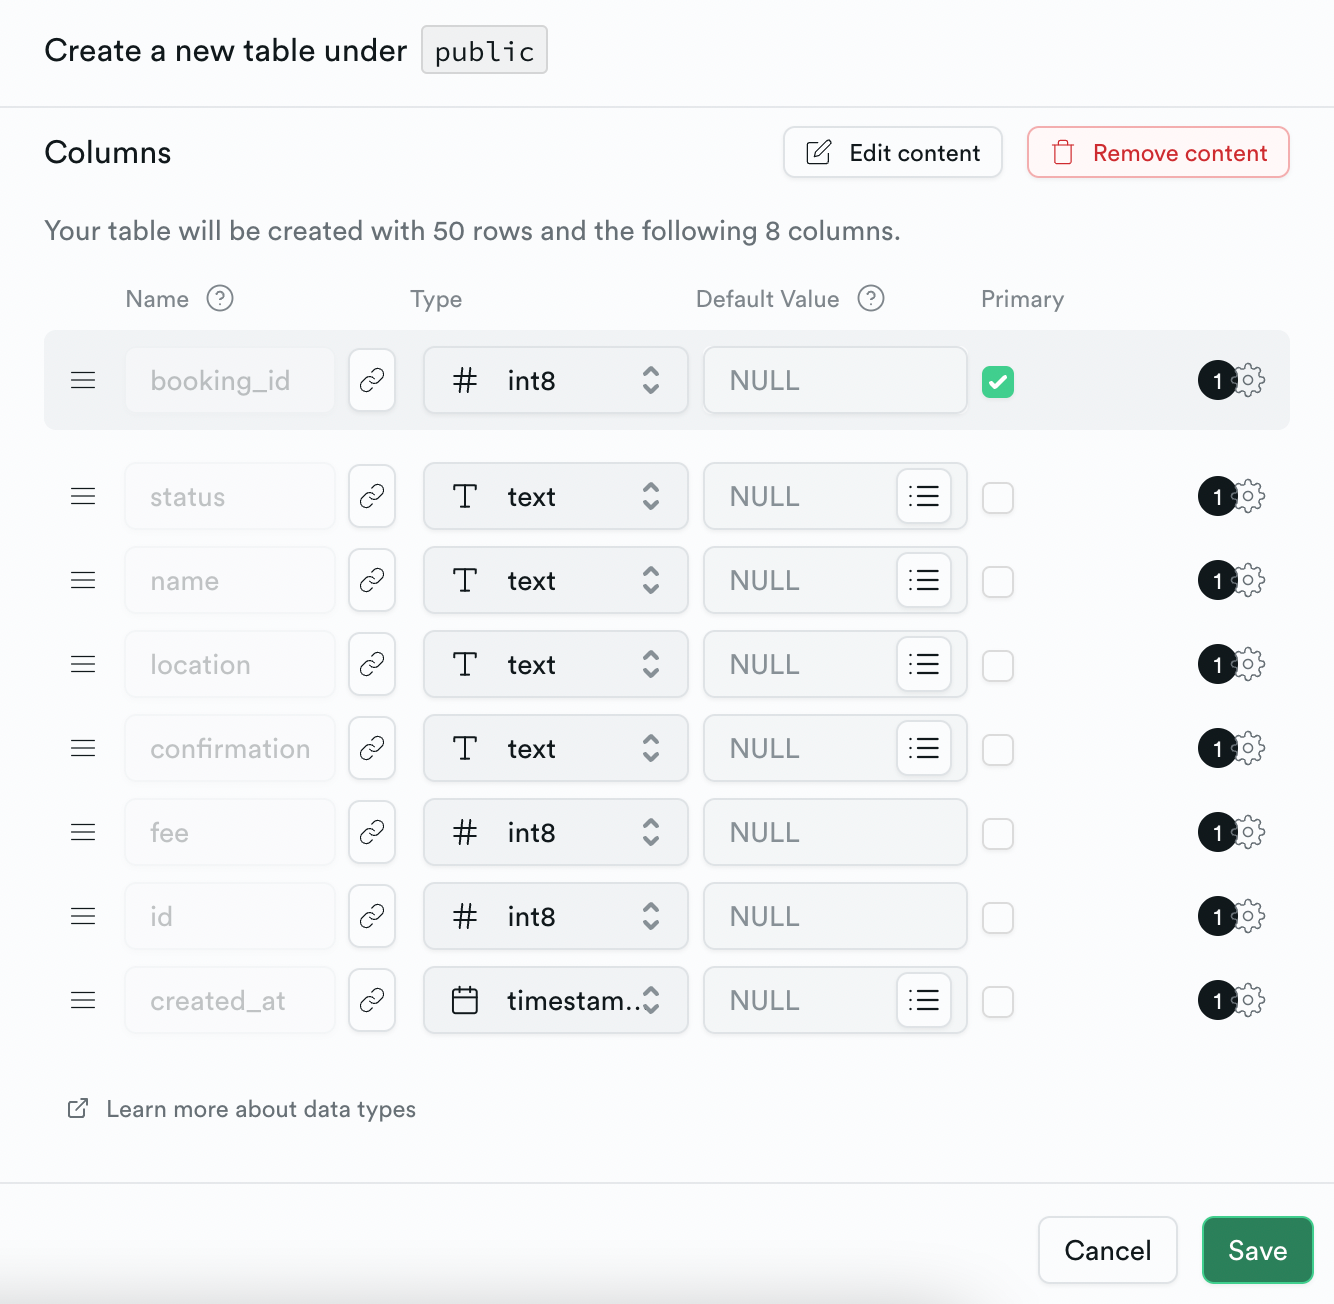Viewport: 1334px width, 1304px height.
Task: Open settings gear for name row
Action: [1249, 580]
